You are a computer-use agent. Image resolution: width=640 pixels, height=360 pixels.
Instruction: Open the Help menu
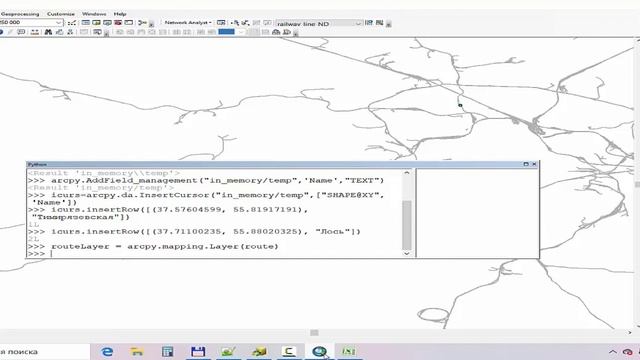pos(120,14)
